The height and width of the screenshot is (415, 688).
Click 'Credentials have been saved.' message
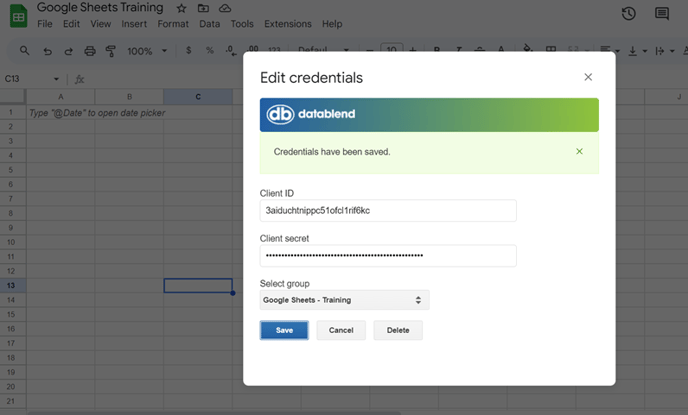coord(332,152)
